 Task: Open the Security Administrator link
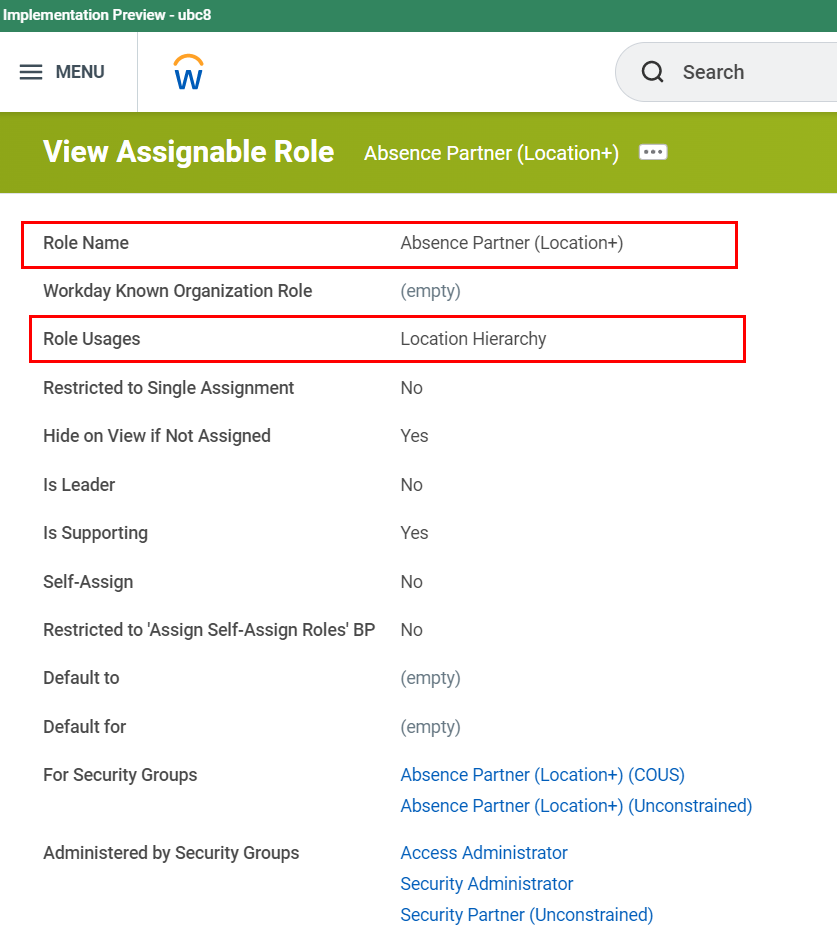pos(487,884)
